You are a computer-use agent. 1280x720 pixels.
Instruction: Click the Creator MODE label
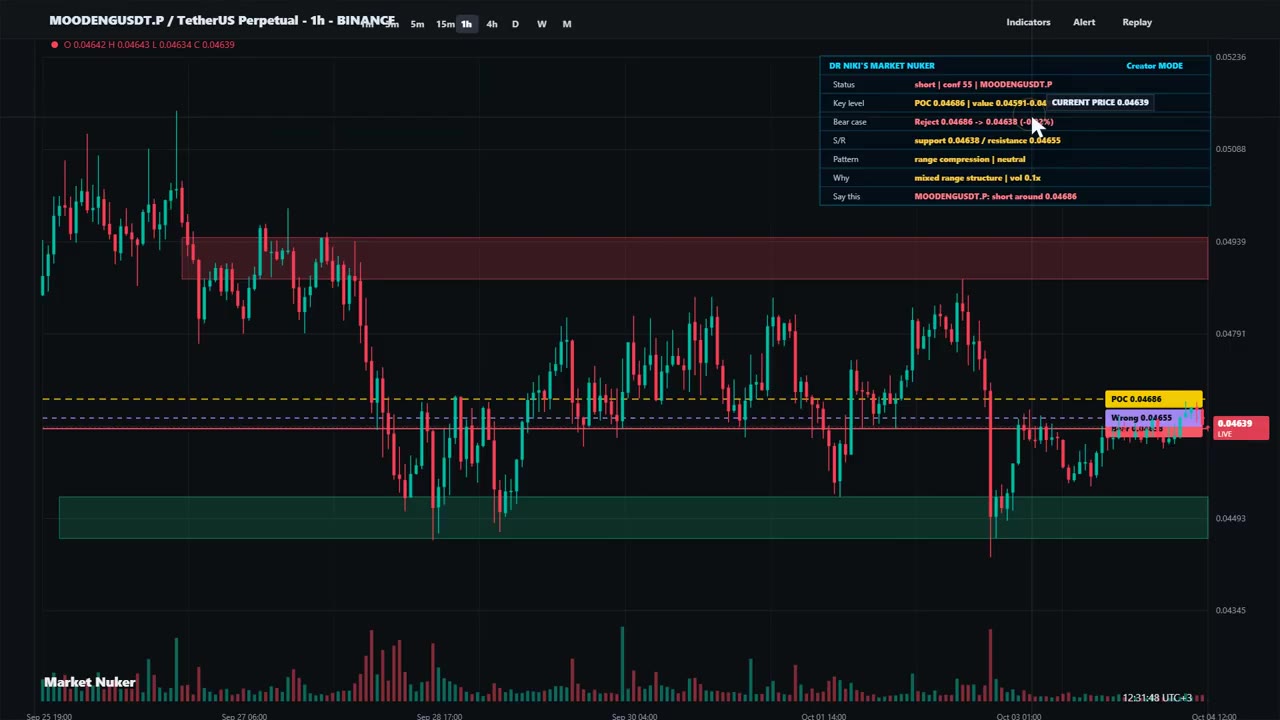1154,66
